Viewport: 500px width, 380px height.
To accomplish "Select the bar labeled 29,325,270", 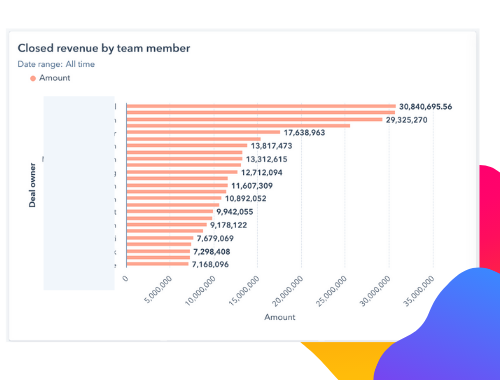I will coord(254,119).
